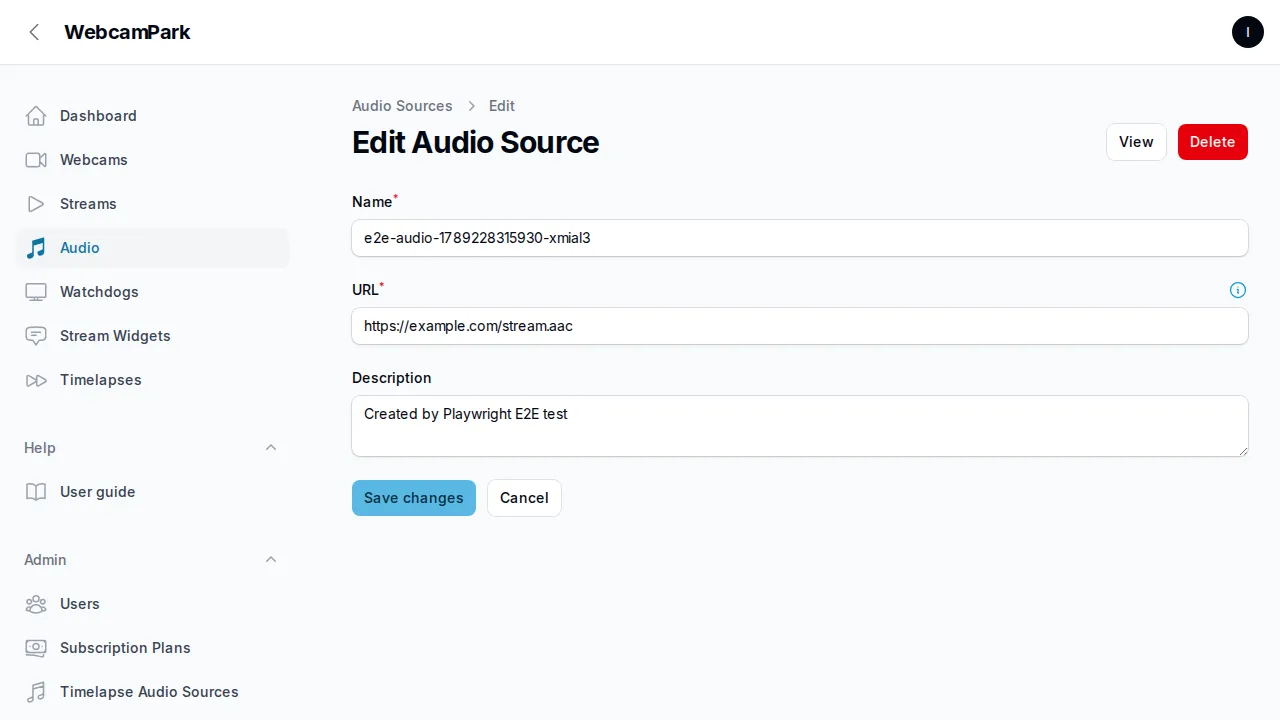Click the Timelapses fast-forward icon
This screenshot has width=1280, height=720.
(x=36, y=380)
